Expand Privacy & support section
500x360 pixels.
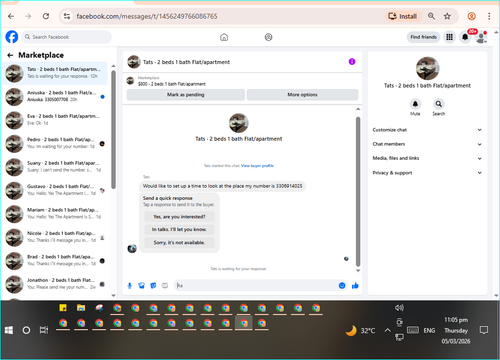pos(427,173)
